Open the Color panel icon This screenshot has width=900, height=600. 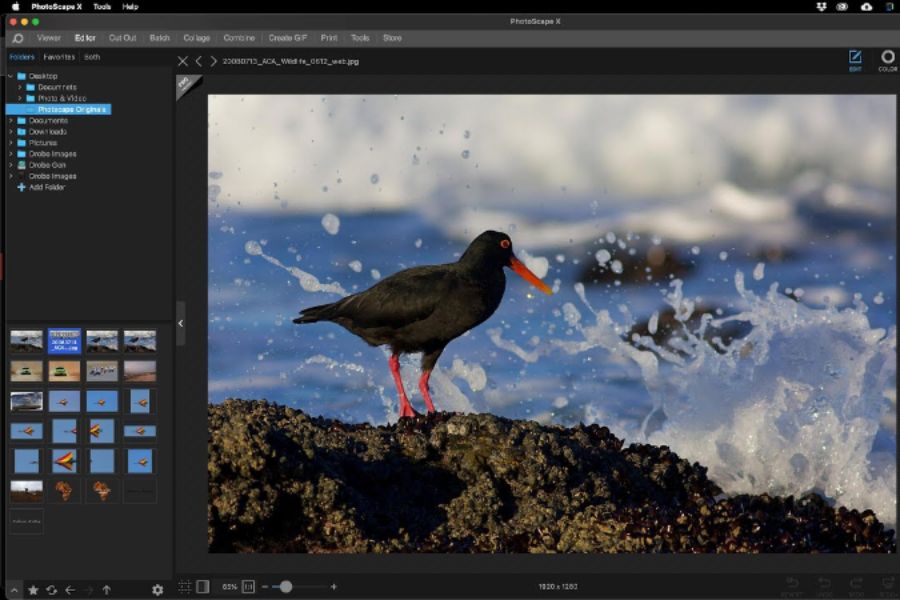point(887,59)
